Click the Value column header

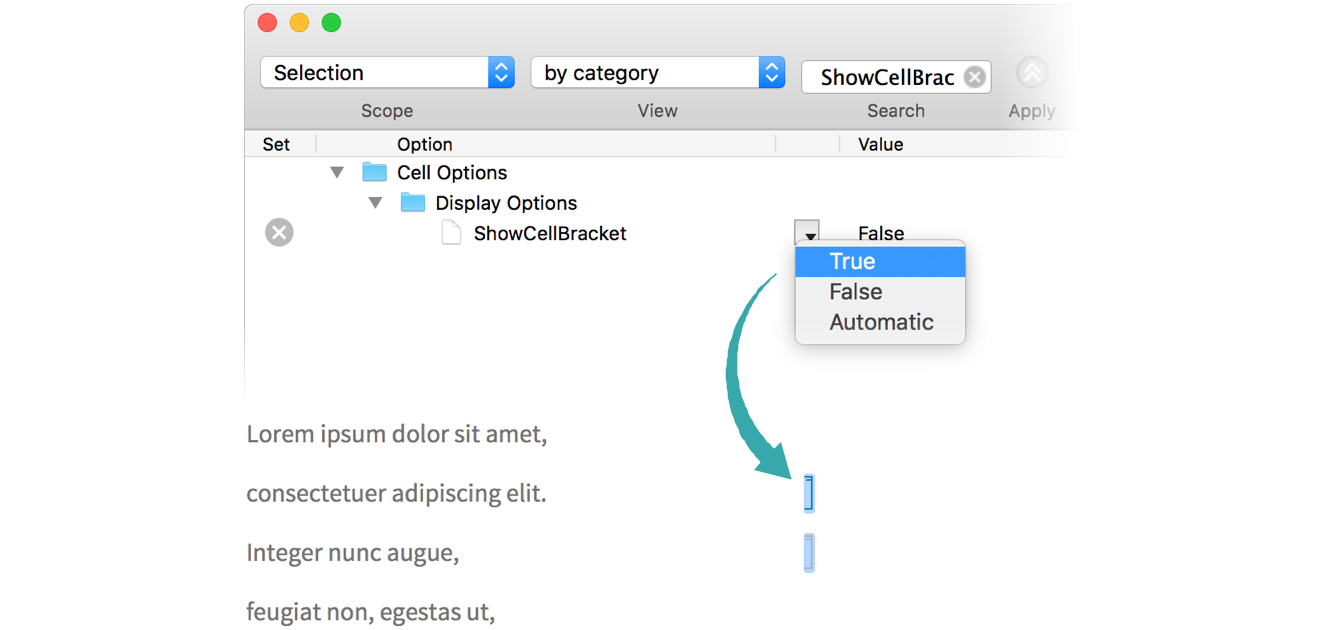tap(880, 144)
